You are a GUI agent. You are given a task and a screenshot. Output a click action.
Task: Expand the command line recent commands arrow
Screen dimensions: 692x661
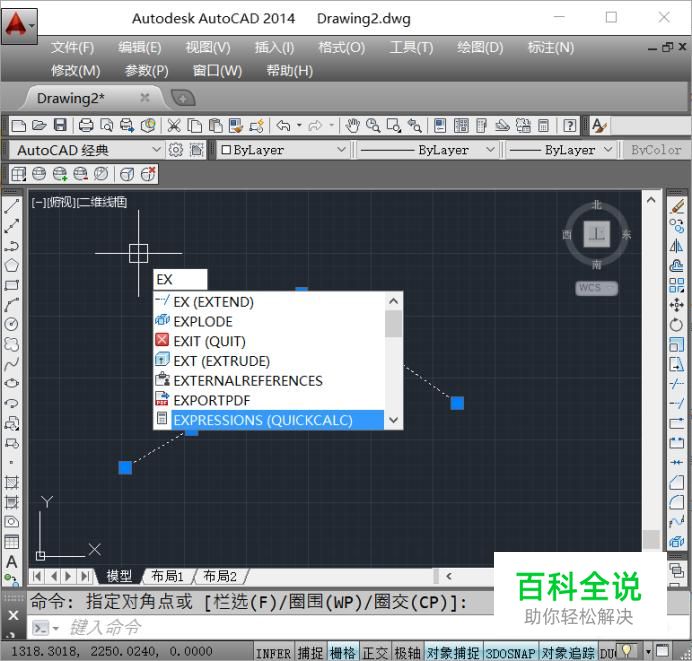tap(56, 628)
